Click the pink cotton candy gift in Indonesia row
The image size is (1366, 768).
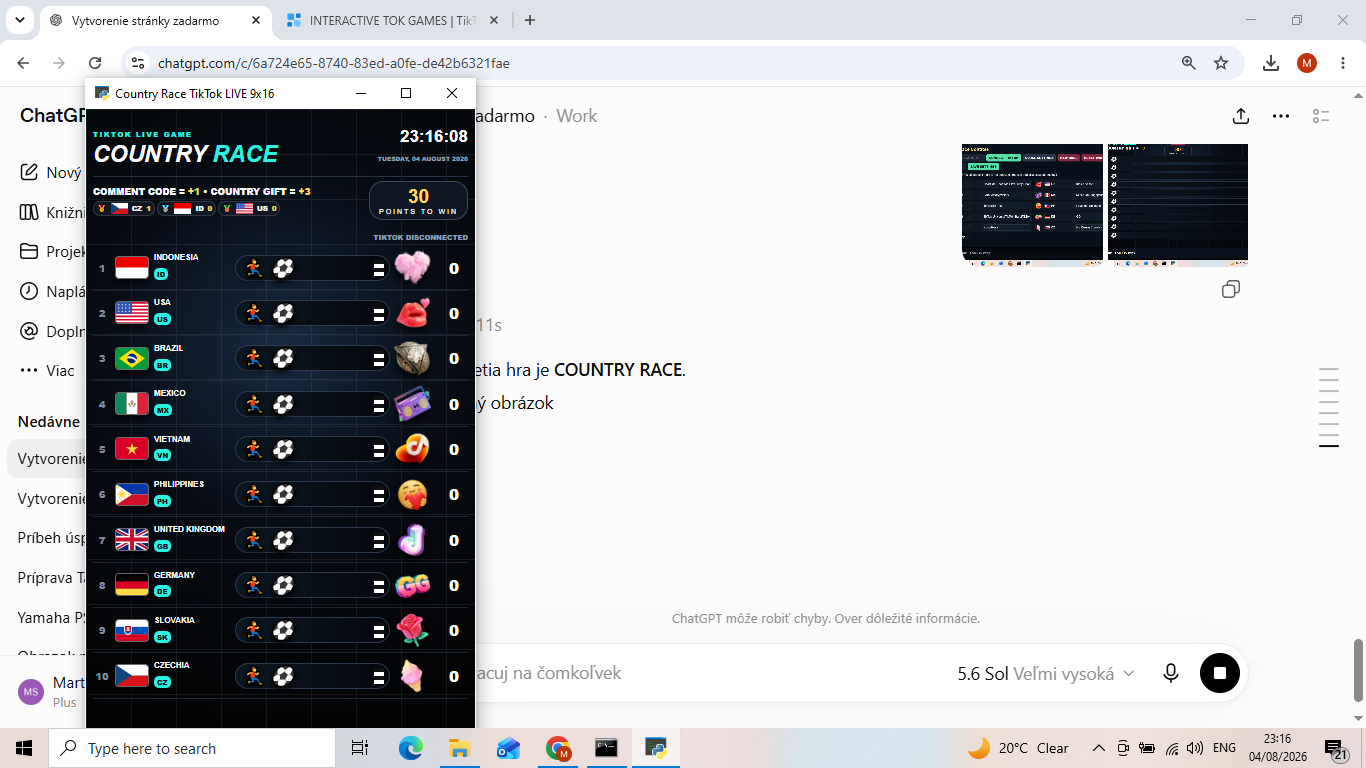pyautogui.click(x=412, y=268)
